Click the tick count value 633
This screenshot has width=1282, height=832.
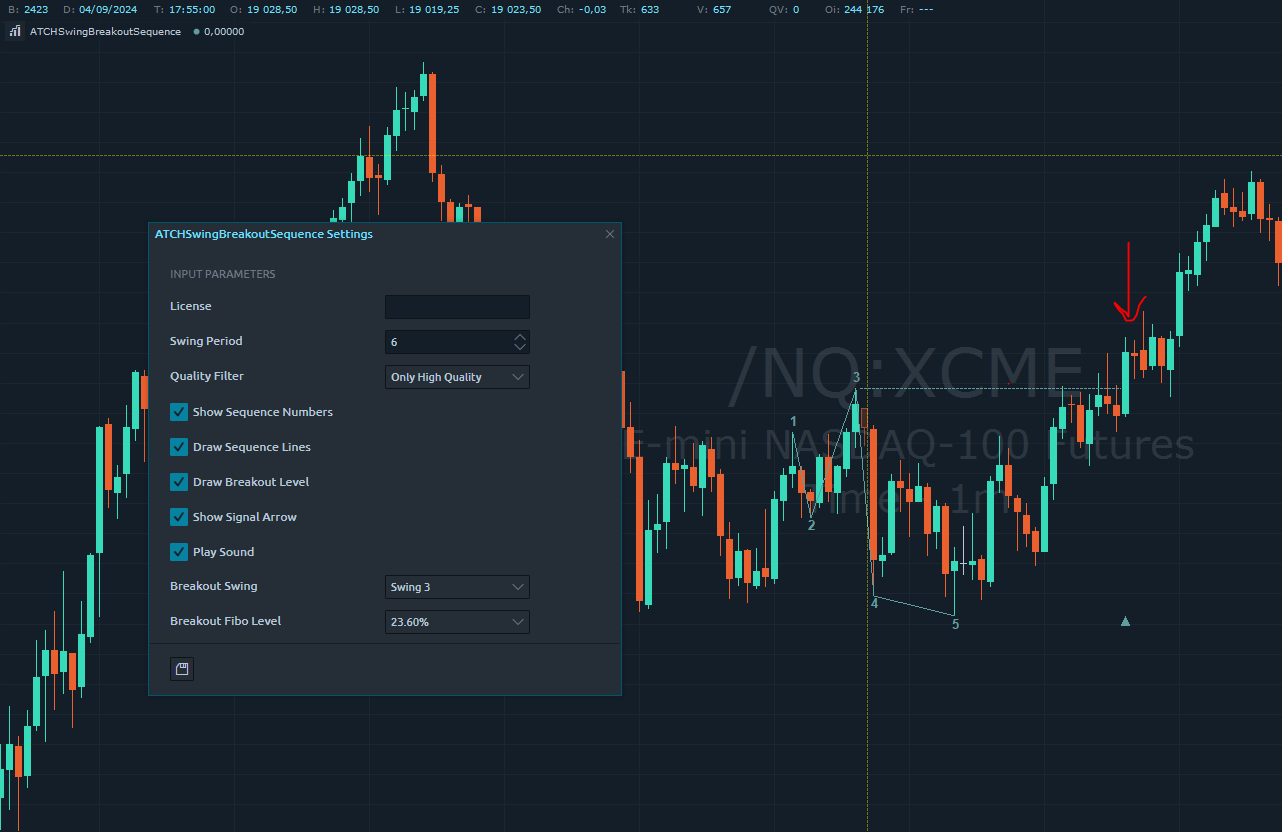(650, 9)
